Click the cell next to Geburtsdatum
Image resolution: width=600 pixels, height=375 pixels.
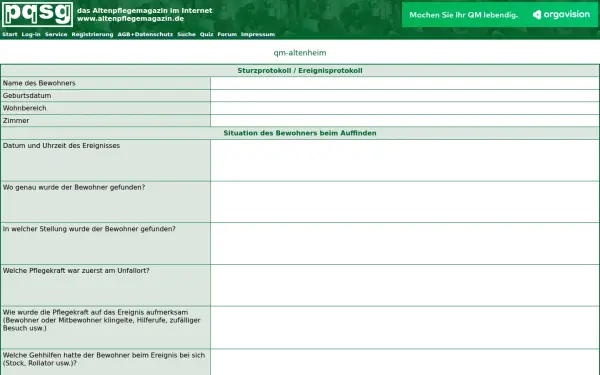click(404, 96)
